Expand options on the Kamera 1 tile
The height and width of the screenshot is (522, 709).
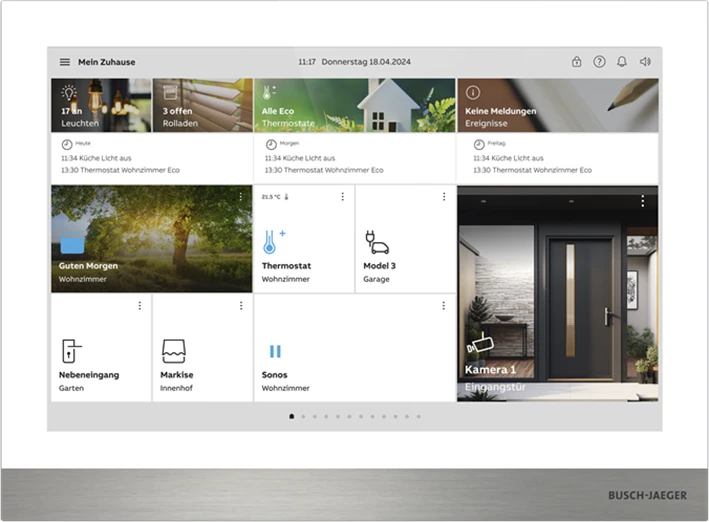click(643, 201)
